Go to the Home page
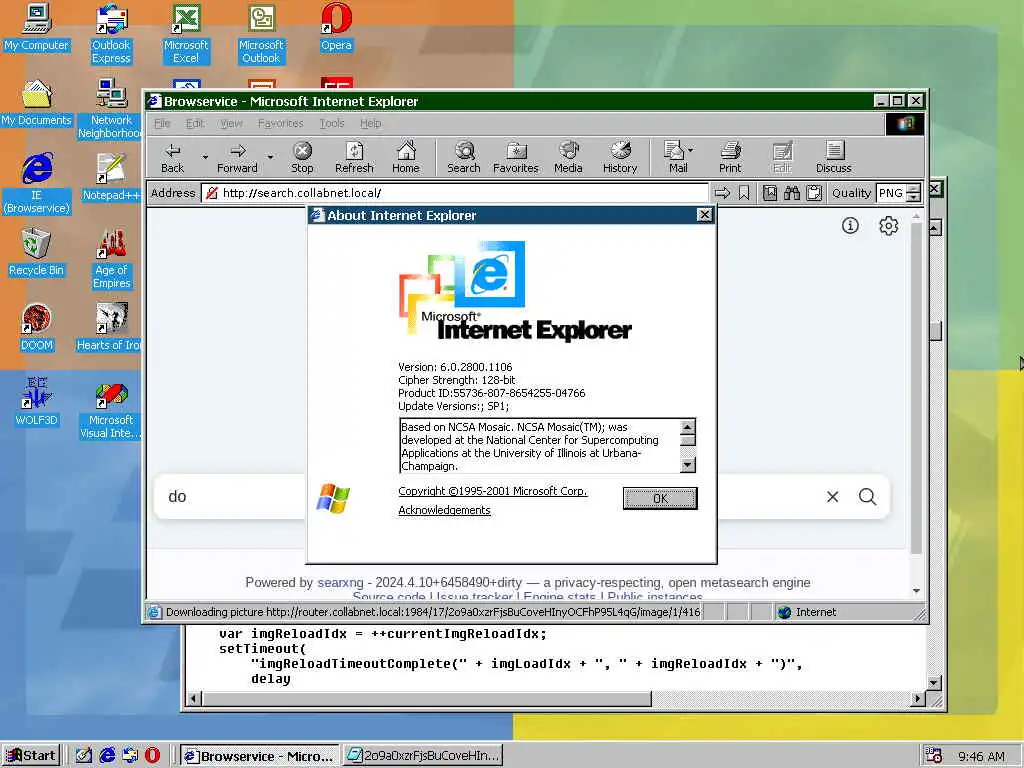This screenshot has height=768, width=1024. click(406, 158)
